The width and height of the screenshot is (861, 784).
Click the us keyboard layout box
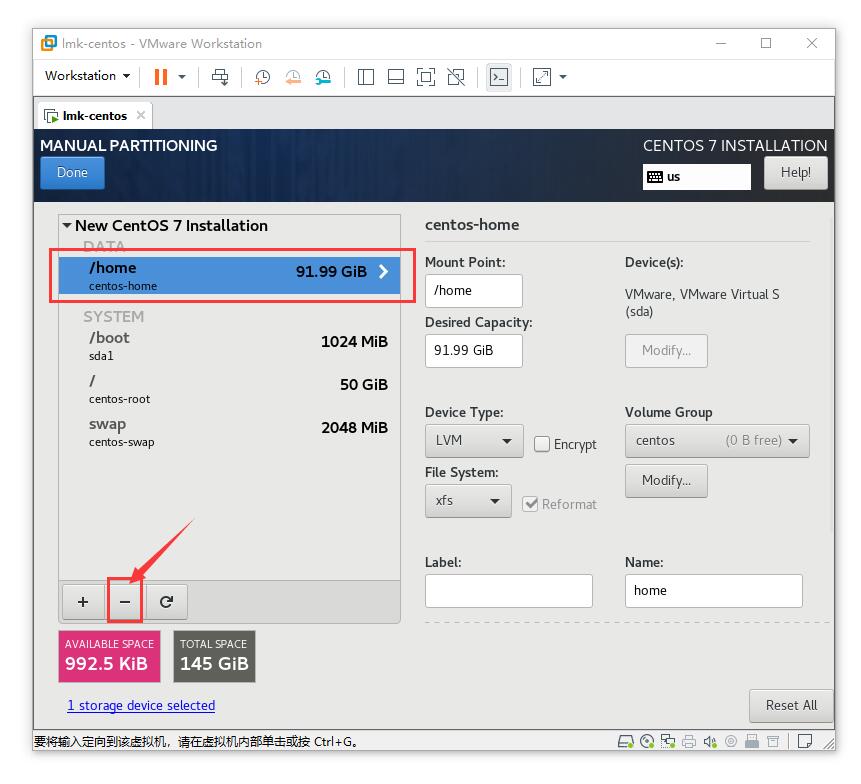[x=696, y=177]
